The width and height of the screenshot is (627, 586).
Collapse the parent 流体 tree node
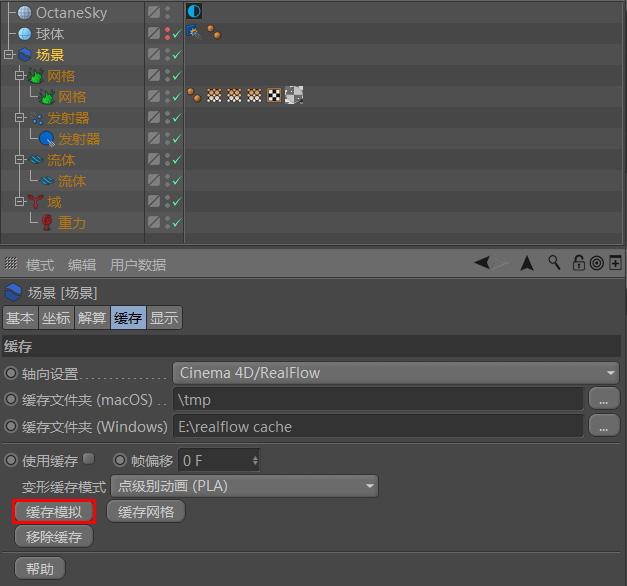coord(19,160)
